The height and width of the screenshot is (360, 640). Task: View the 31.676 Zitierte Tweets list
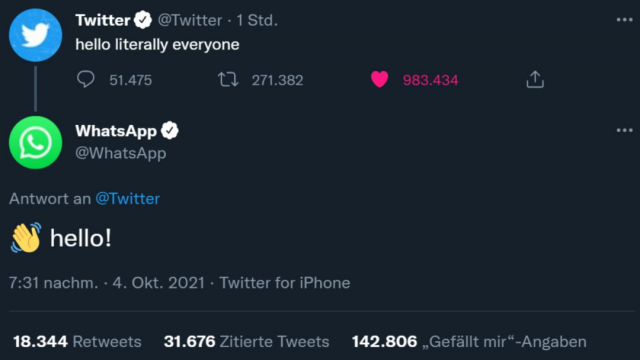(x=247, y=342)
